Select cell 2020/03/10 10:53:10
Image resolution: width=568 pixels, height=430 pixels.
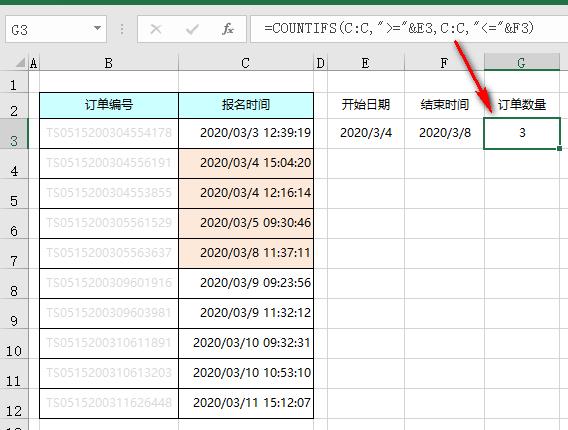coord(246,373)
